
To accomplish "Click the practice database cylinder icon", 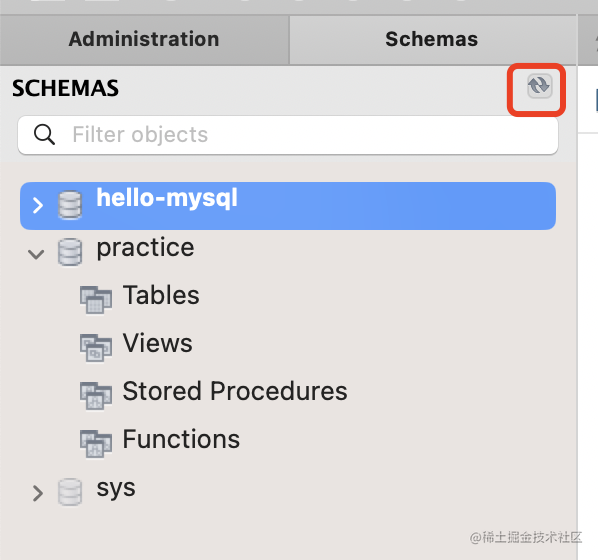I will pyautogui.click(x=70, y=252).
